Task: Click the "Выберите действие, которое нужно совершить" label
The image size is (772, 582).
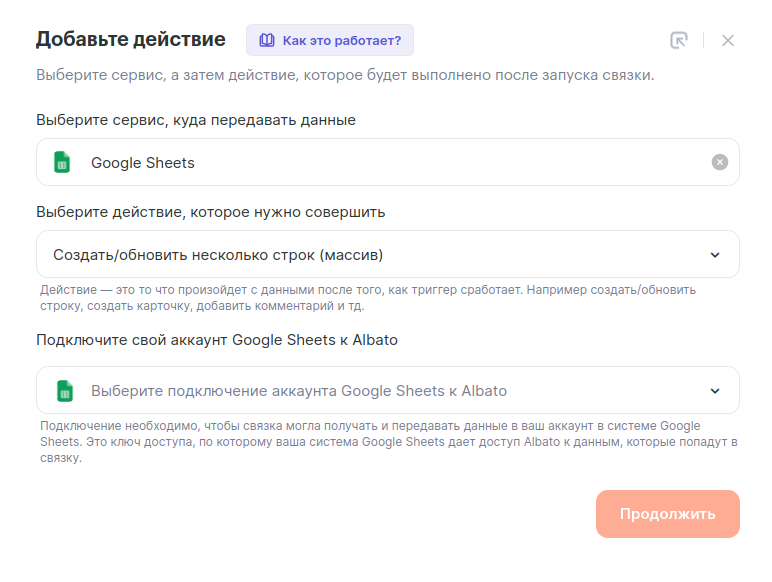Action: [x=211, y=212]
